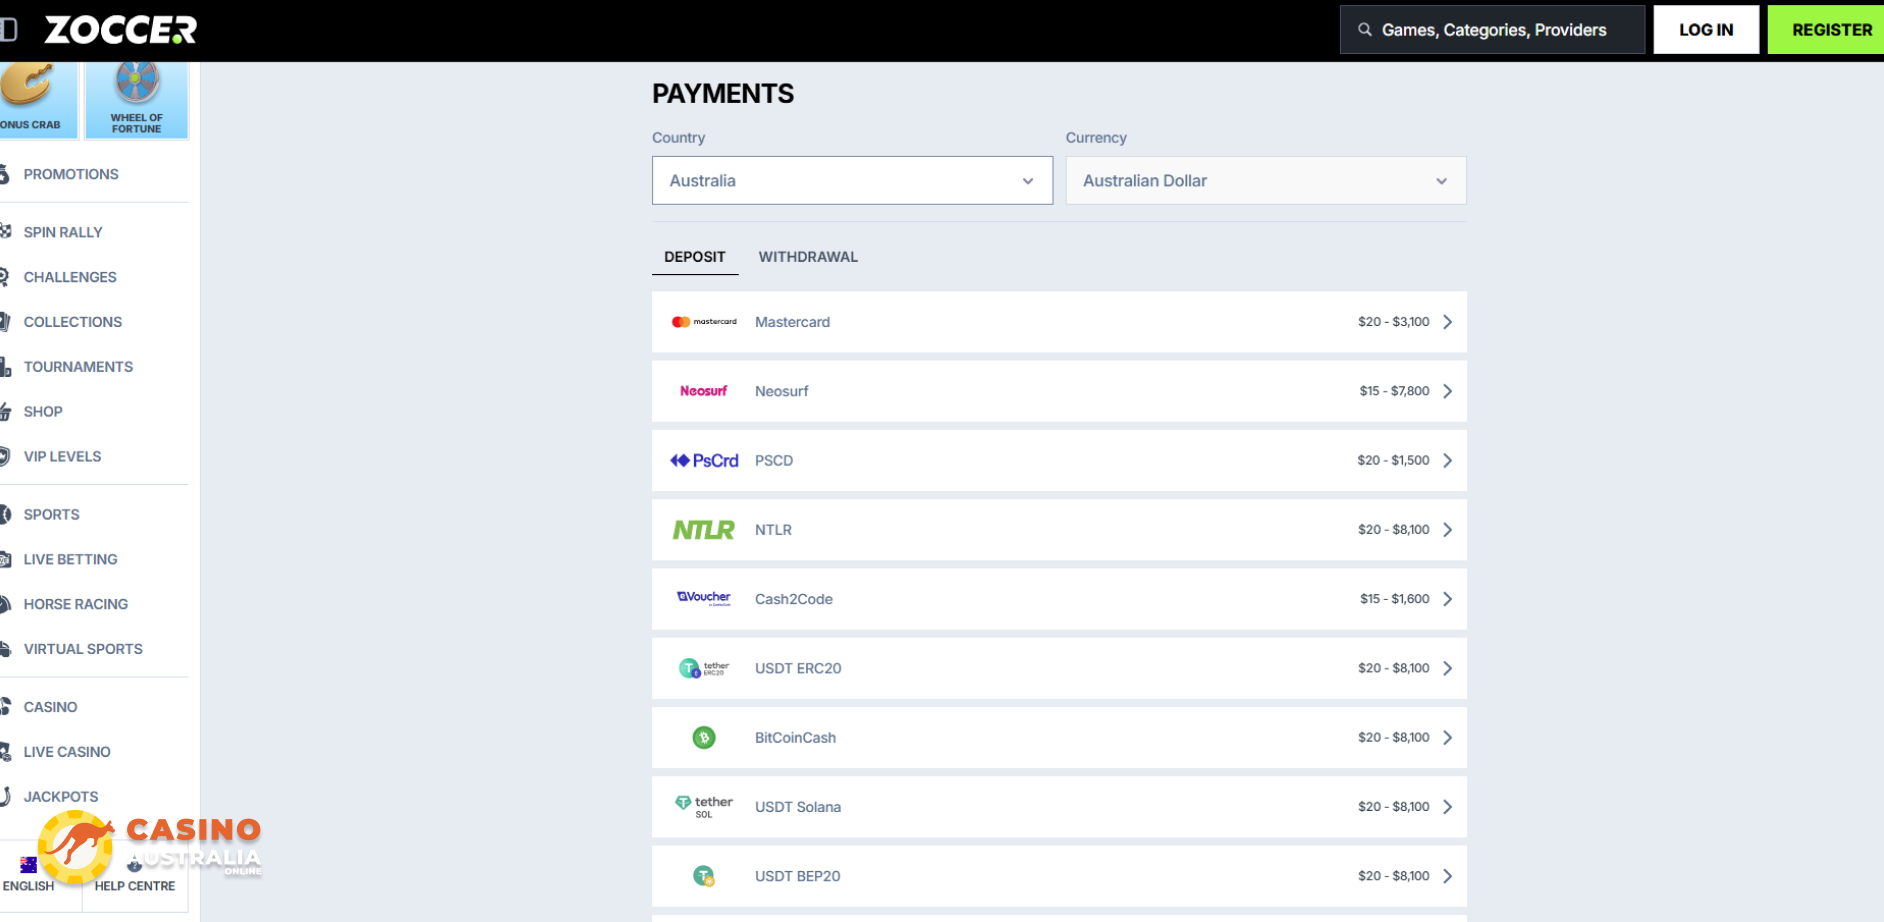Click the PsCrd payment logo
Screen dimensions: 1884x922
click(704, 460)
